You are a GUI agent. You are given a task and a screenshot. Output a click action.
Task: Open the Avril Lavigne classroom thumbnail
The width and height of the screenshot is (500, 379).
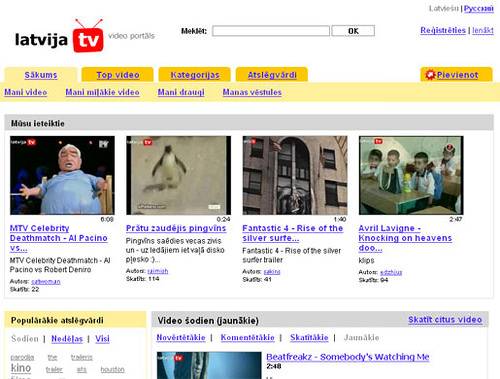pyautogui.click(x=411, y=175)
